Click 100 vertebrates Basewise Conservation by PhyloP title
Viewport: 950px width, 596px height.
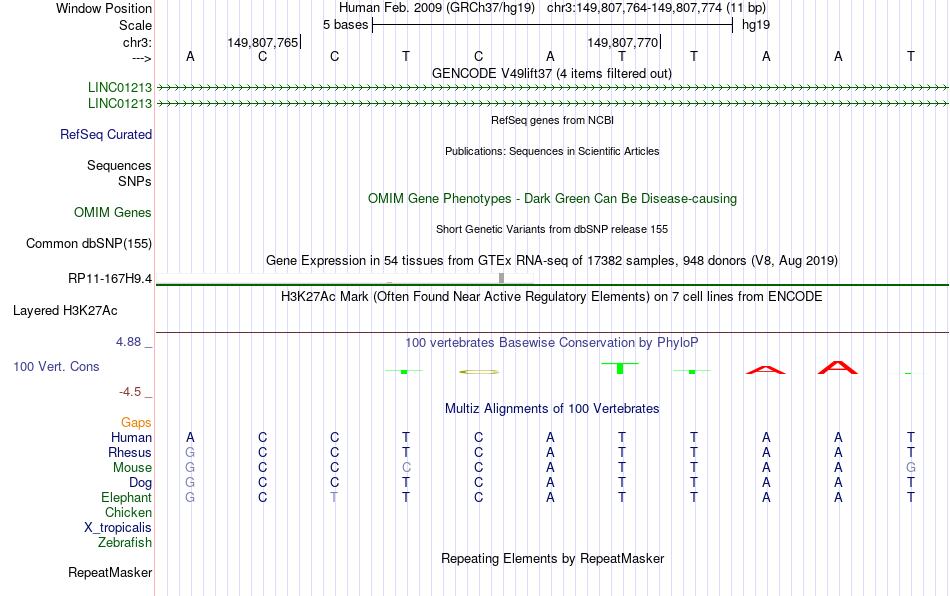[552, 343]
